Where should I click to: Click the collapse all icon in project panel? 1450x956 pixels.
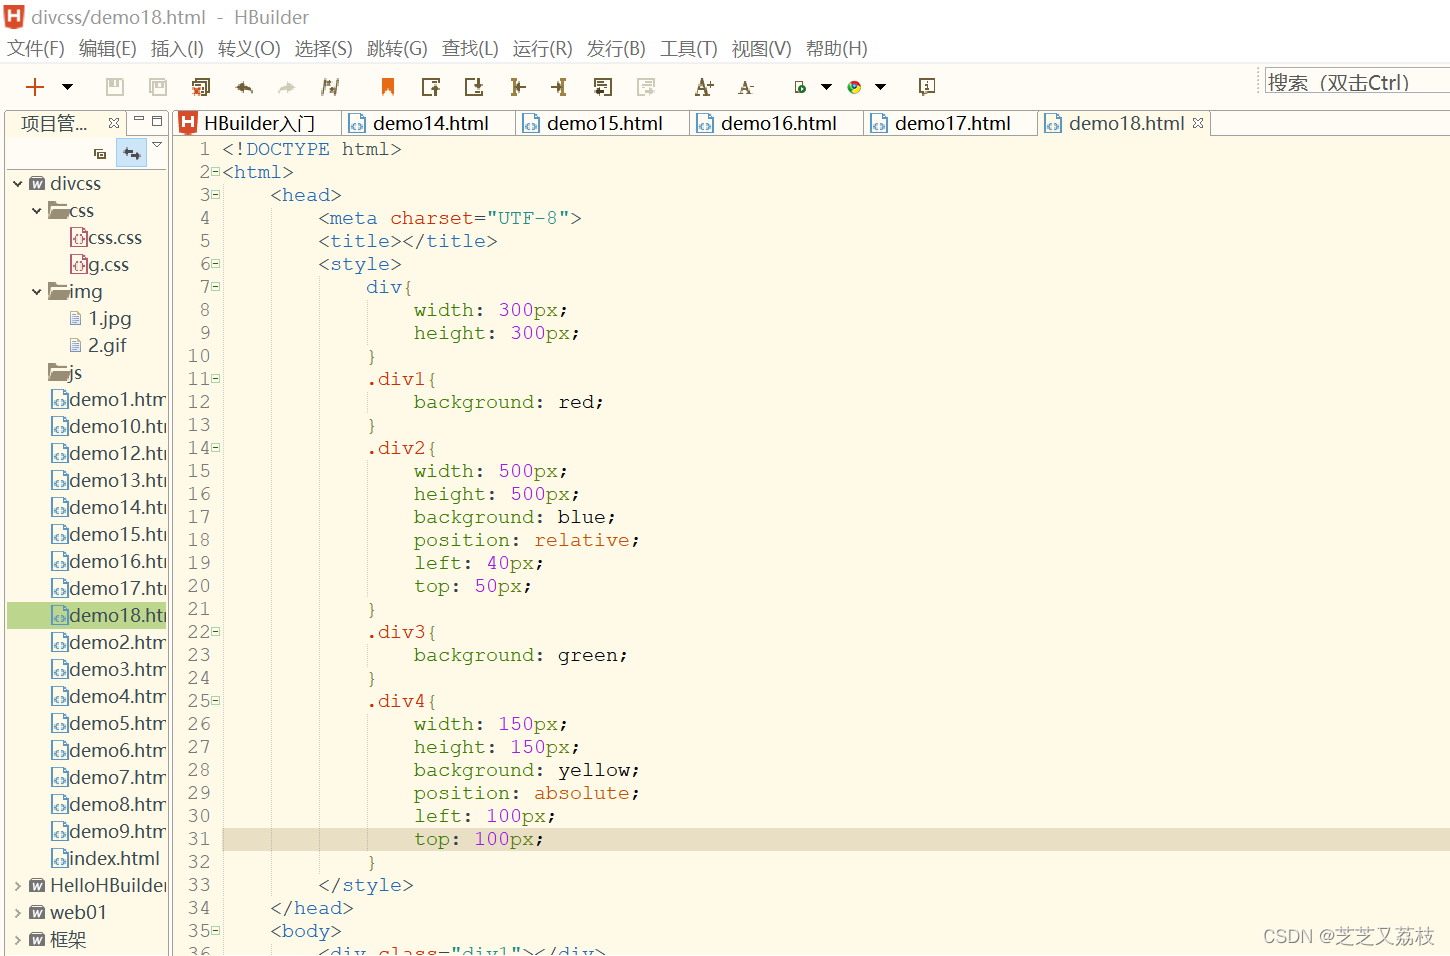[100, 154]
